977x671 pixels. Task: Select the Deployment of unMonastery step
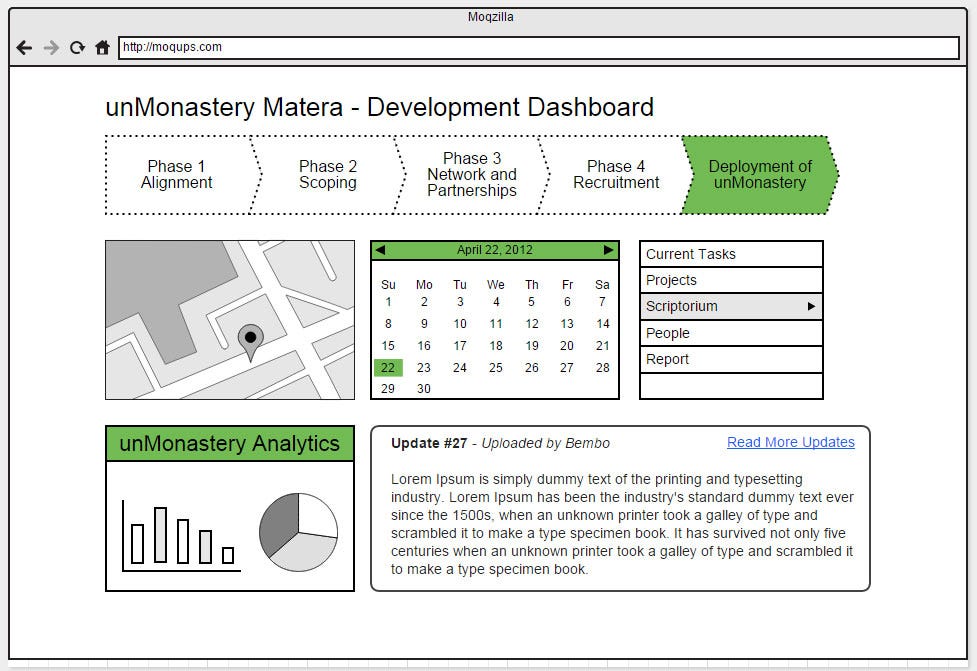(760, 174)
